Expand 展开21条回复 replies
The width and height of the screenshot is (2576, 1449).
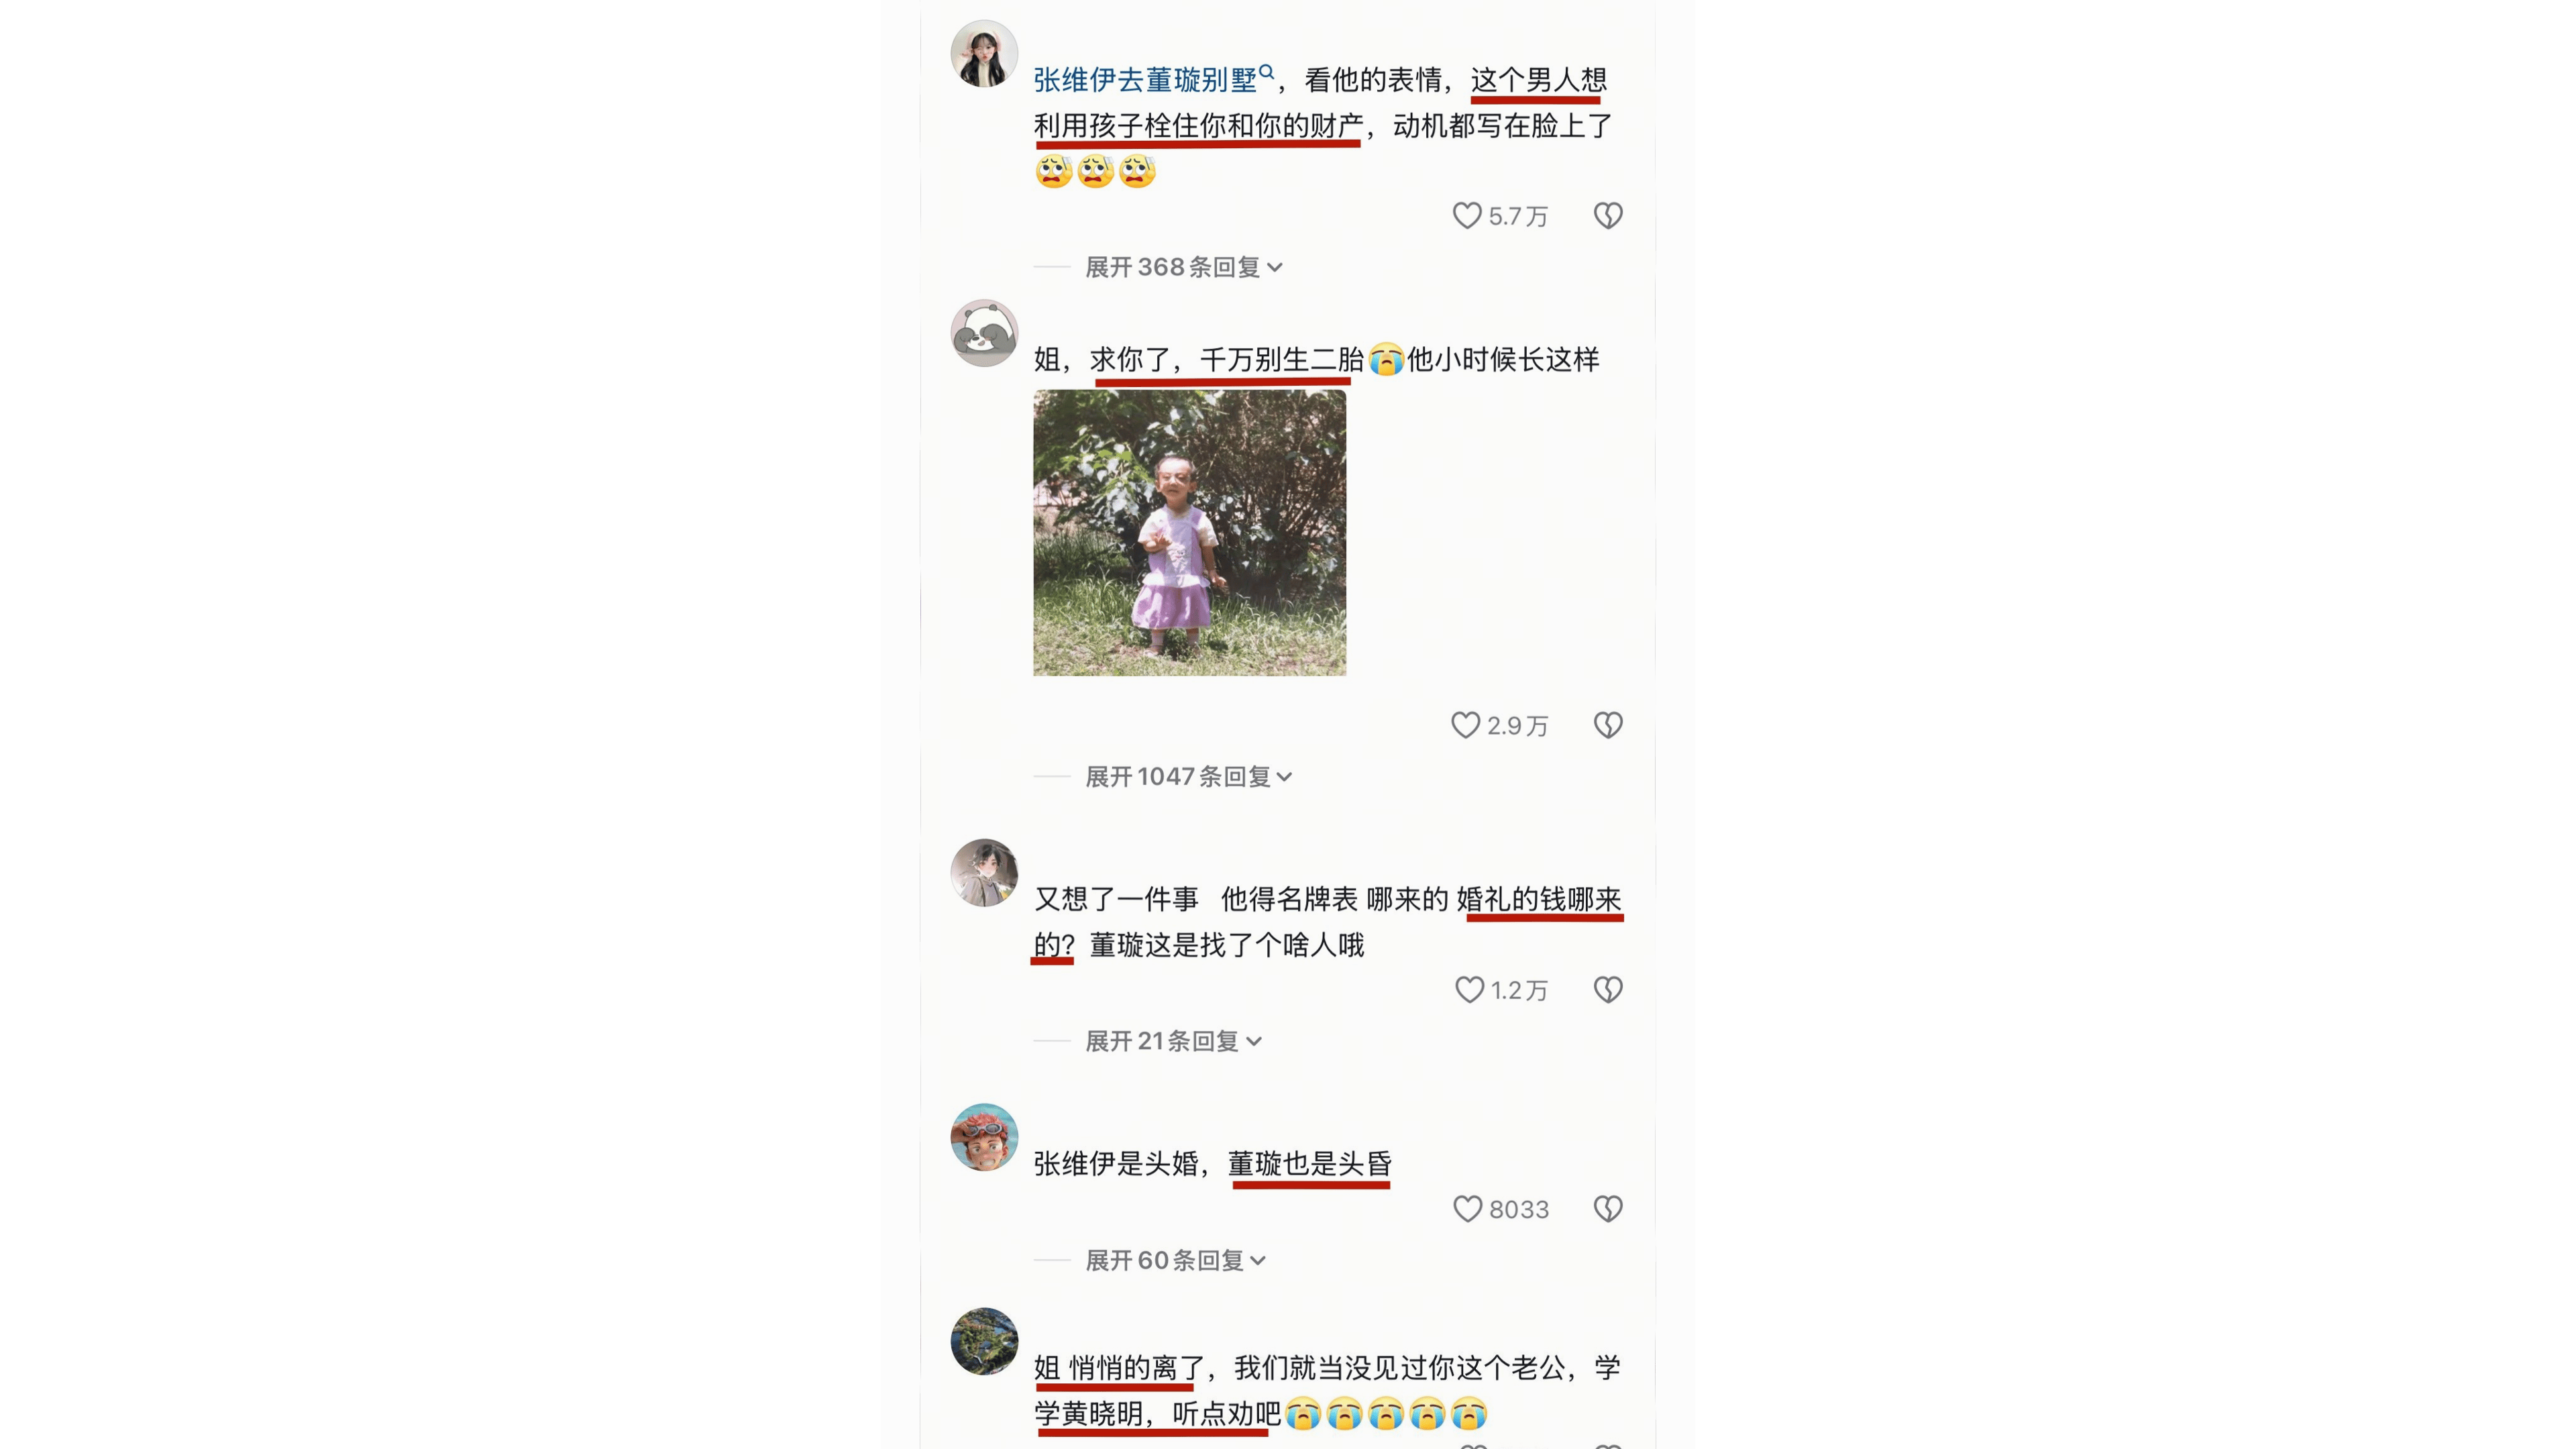[1174, 1041]
